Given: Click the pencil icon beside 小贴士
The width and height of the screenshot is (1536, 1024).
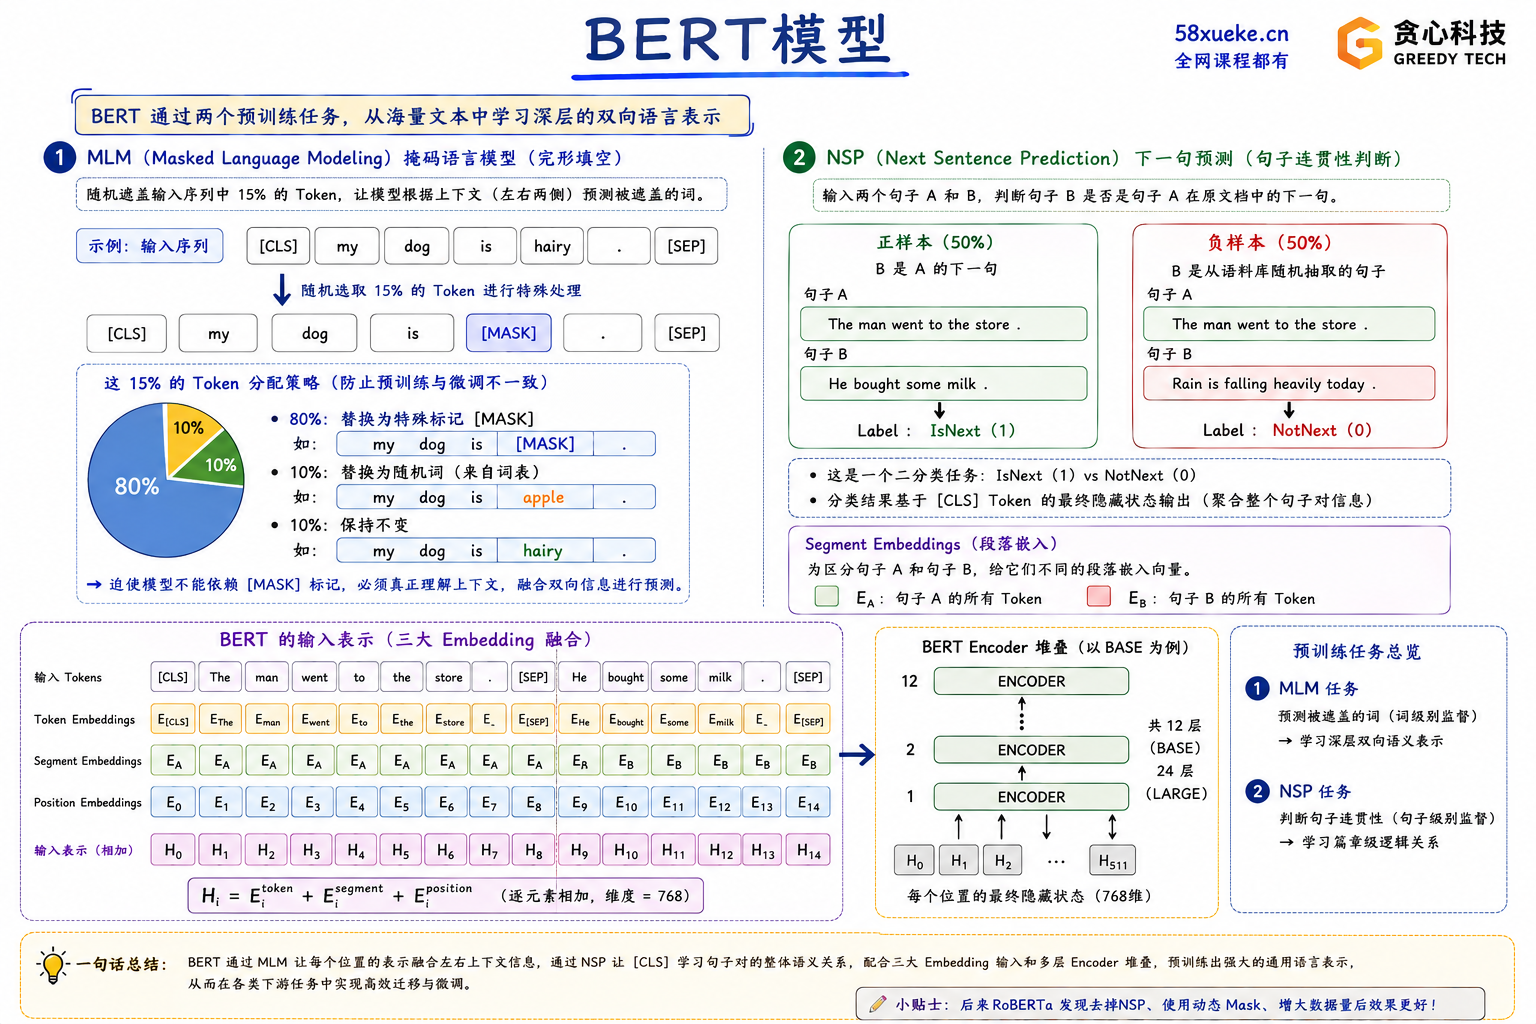Looking at the screenshot, I should [877, 1004].
